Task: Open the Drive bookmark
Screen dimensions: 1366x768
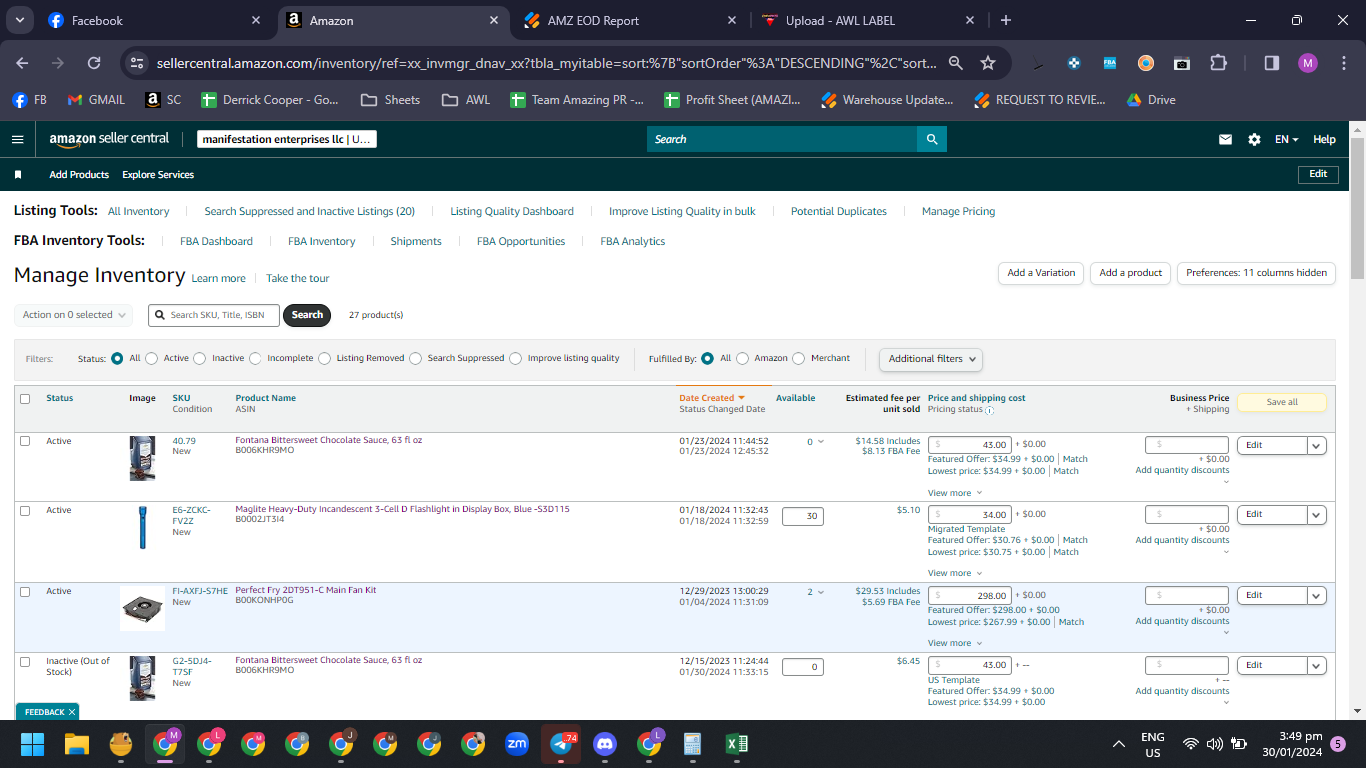Action: (x=1151, y=100)
